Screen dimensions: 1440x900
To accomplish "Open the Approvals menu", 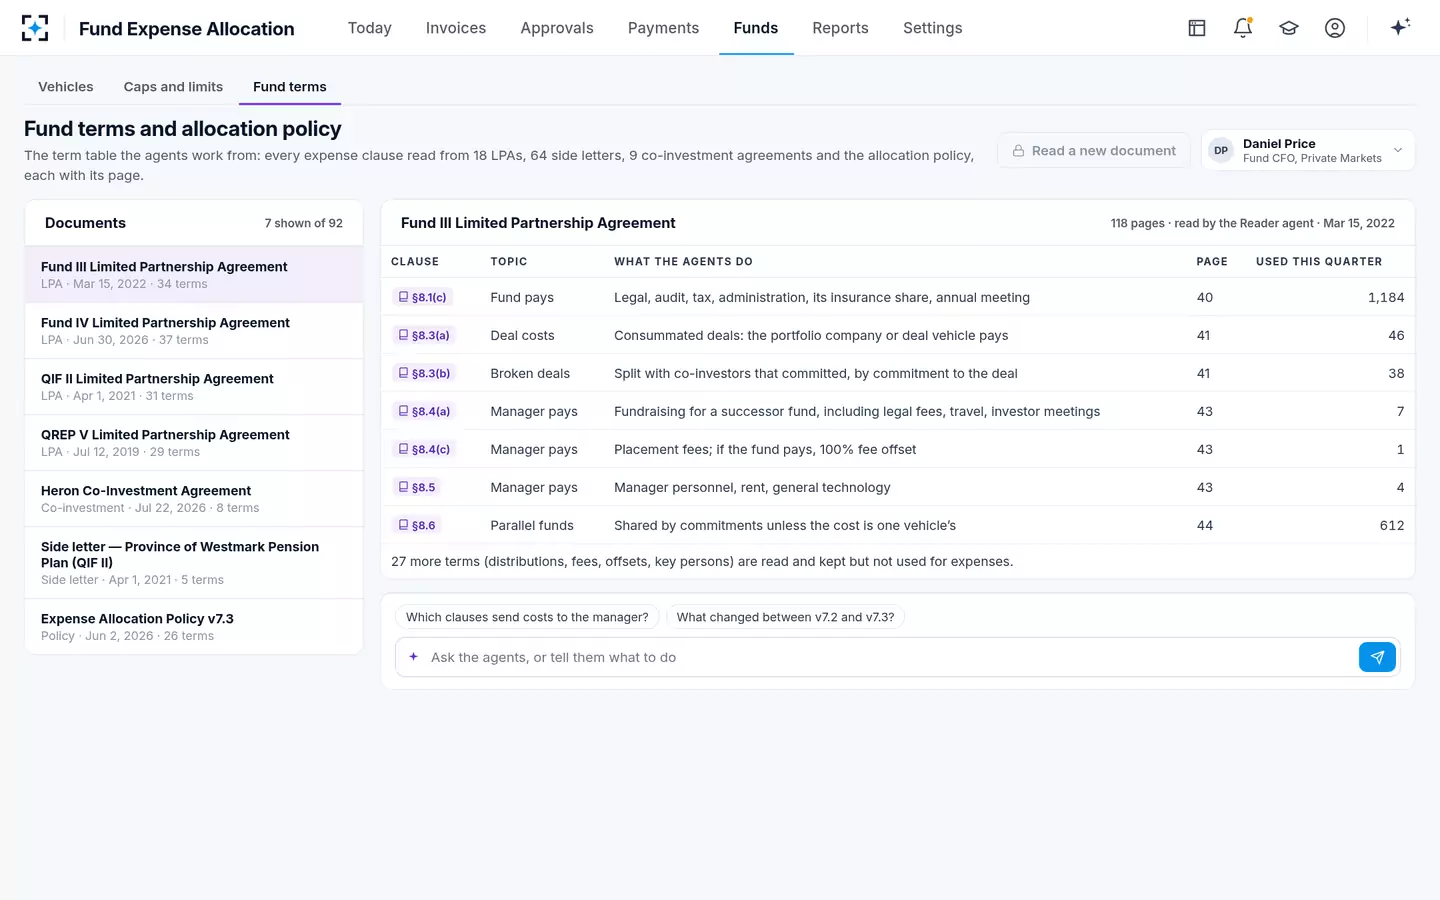I will [557, 28].
